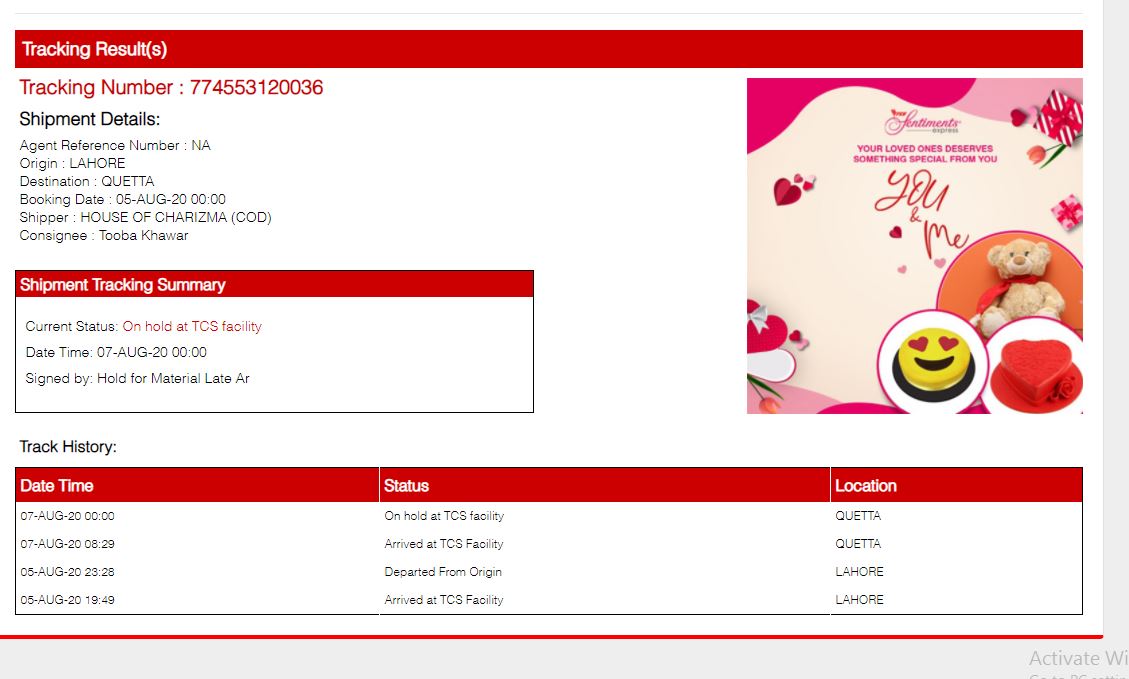Click history row date 05-AUG-20 19:49
Screen dimensions: 1129x679
click(x=68, y=600)
